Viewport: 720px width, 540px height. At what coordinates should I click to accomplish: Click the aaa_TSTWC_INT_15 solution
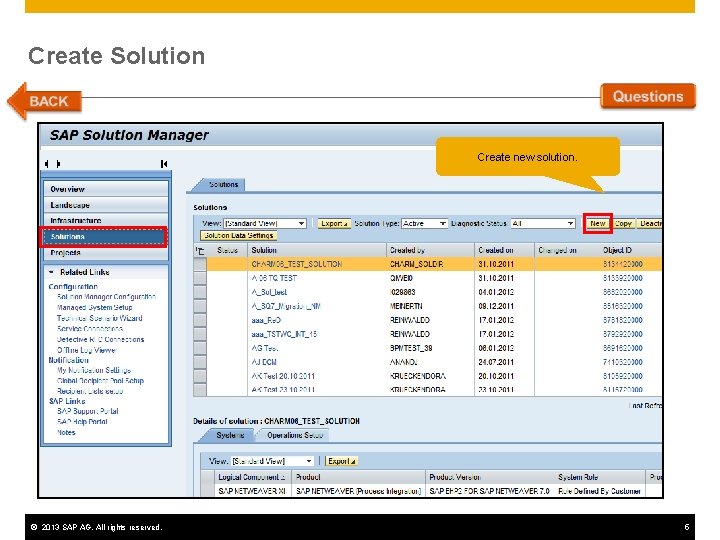tap(284, 334)
